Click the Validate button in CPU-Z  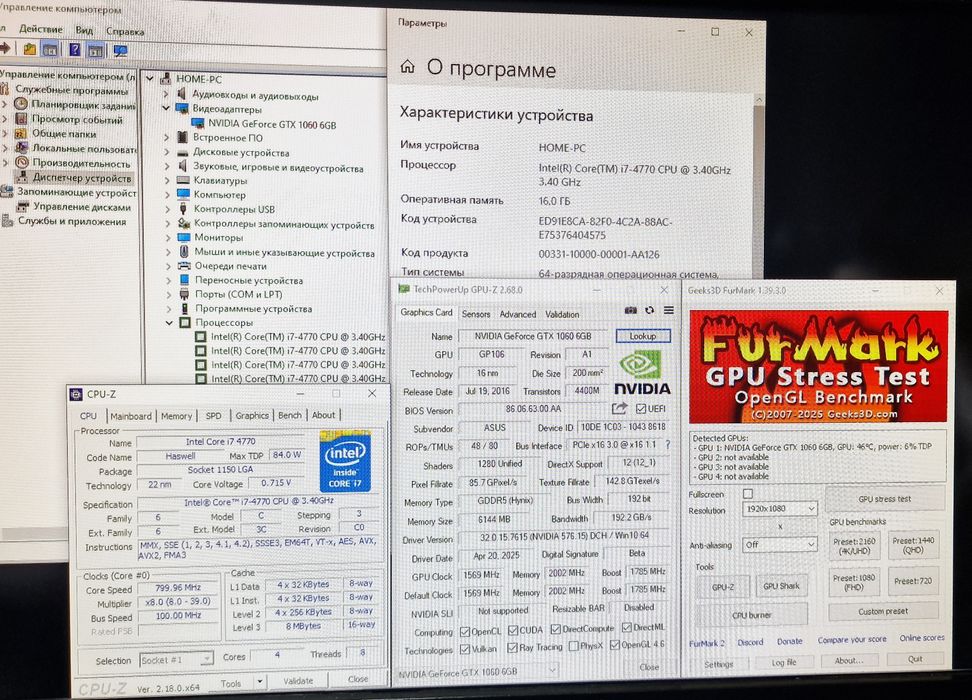(298, 680)
